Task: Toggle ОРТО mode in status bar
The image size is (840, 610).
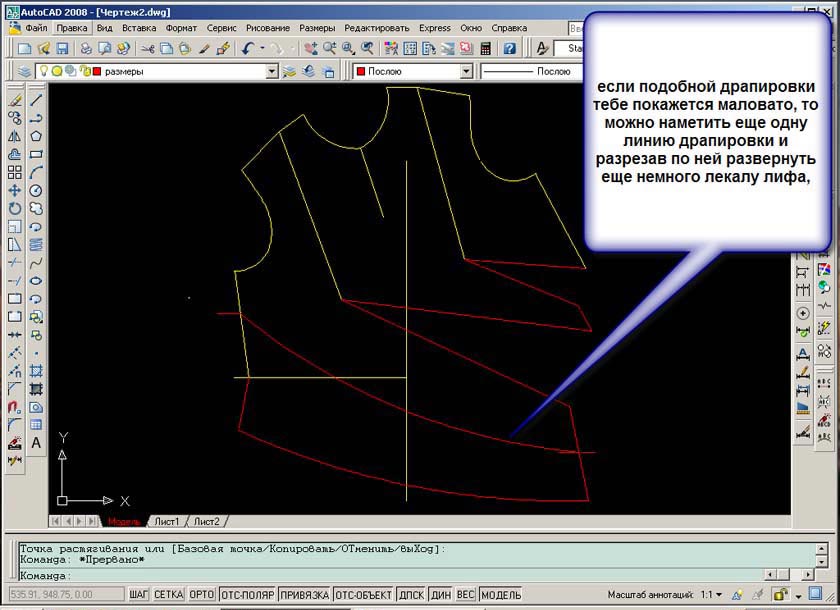Action: coord(202,595)
